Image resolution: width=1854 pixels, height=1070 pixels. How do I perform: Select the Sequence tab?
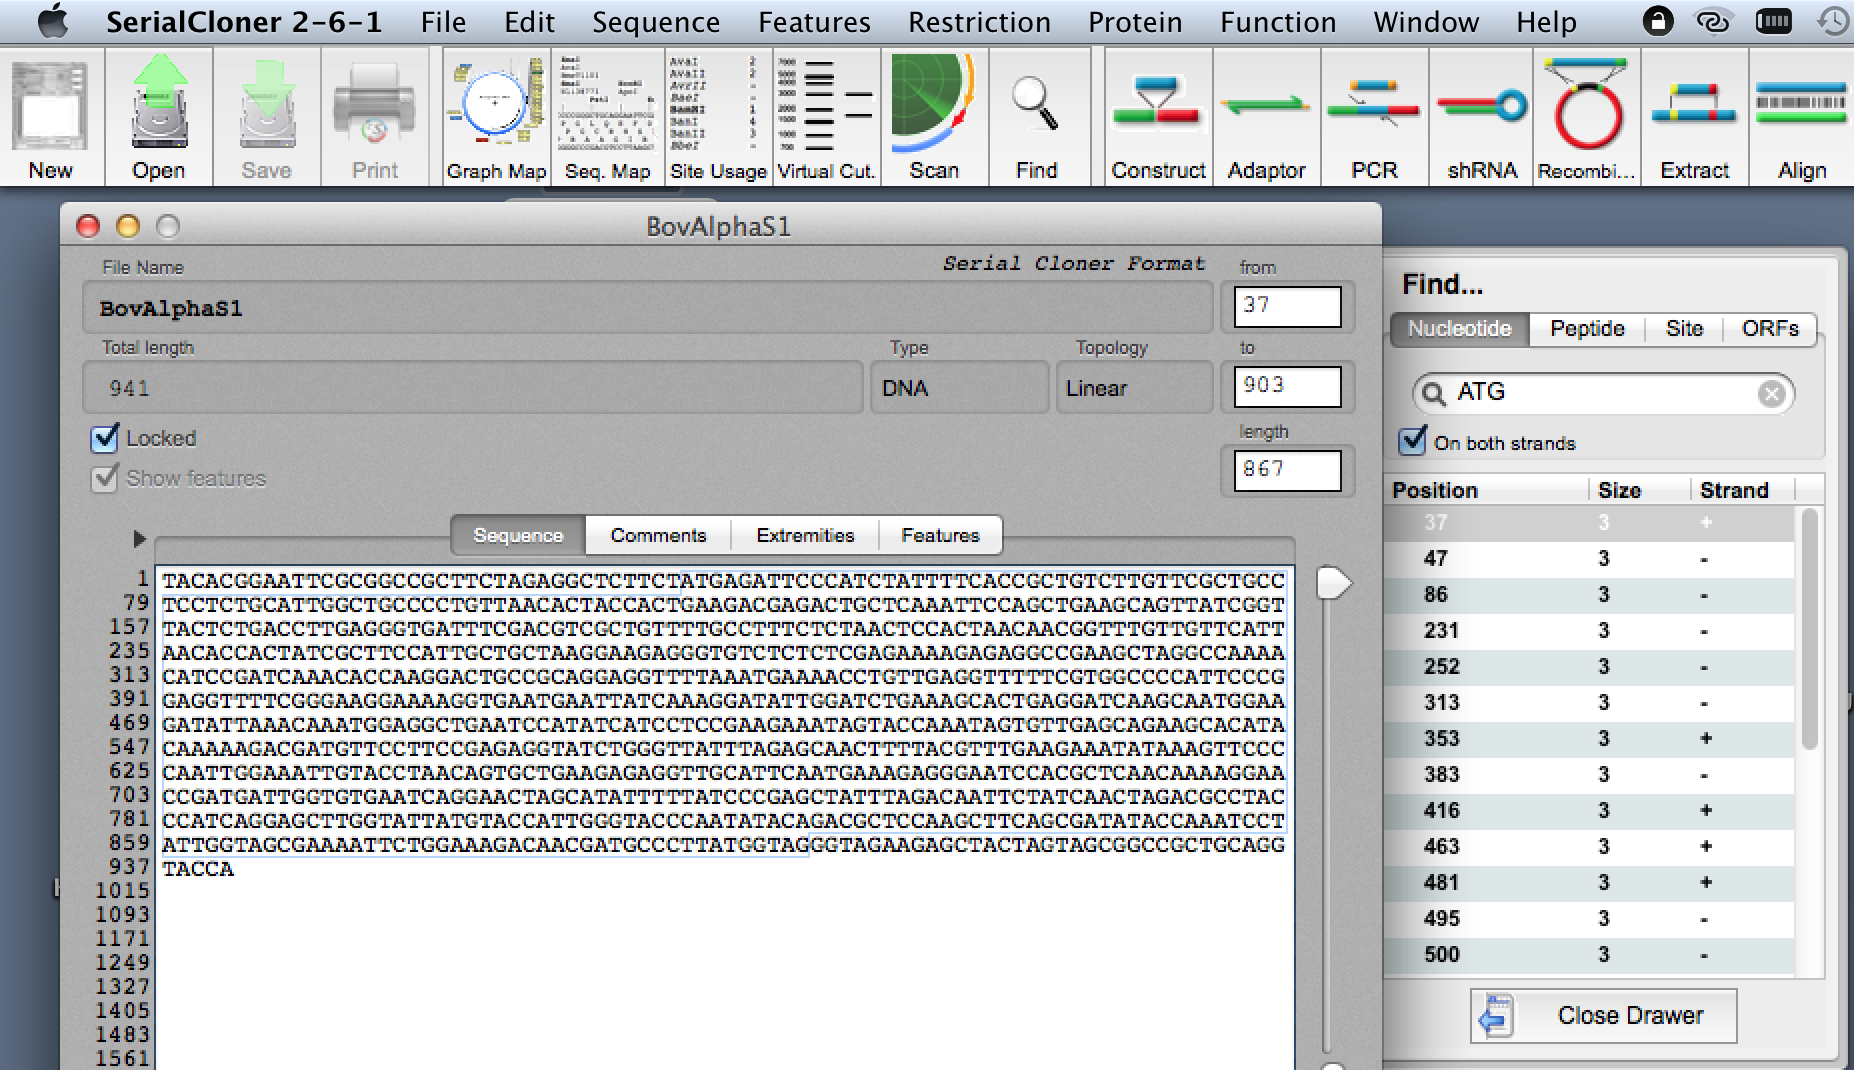tap(518, 535)
